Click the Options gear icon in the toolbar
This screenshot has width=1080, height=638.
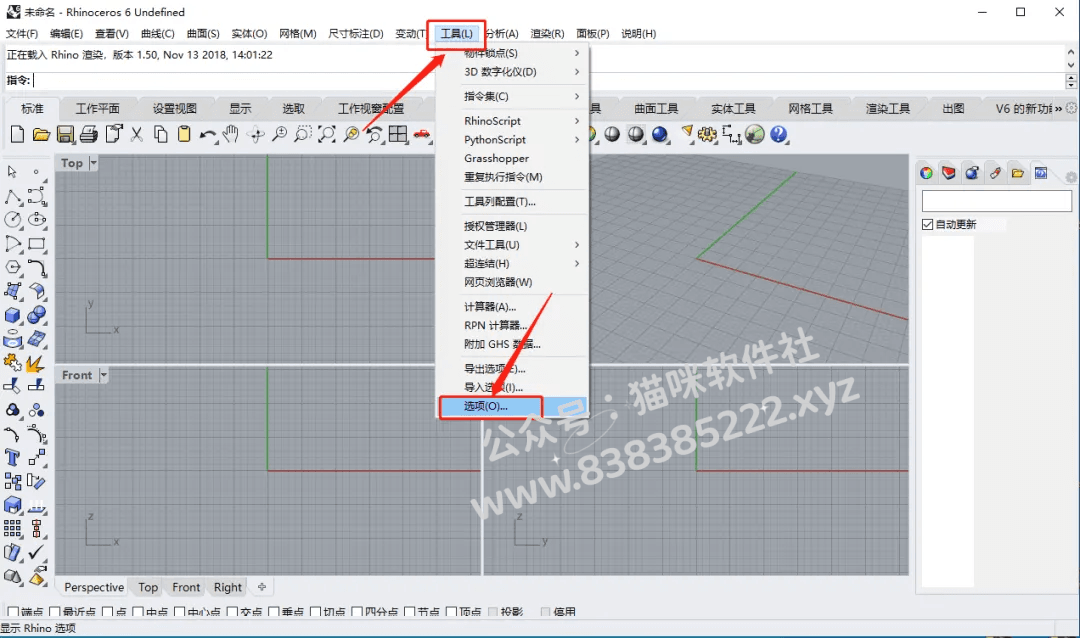coord(707,134)
